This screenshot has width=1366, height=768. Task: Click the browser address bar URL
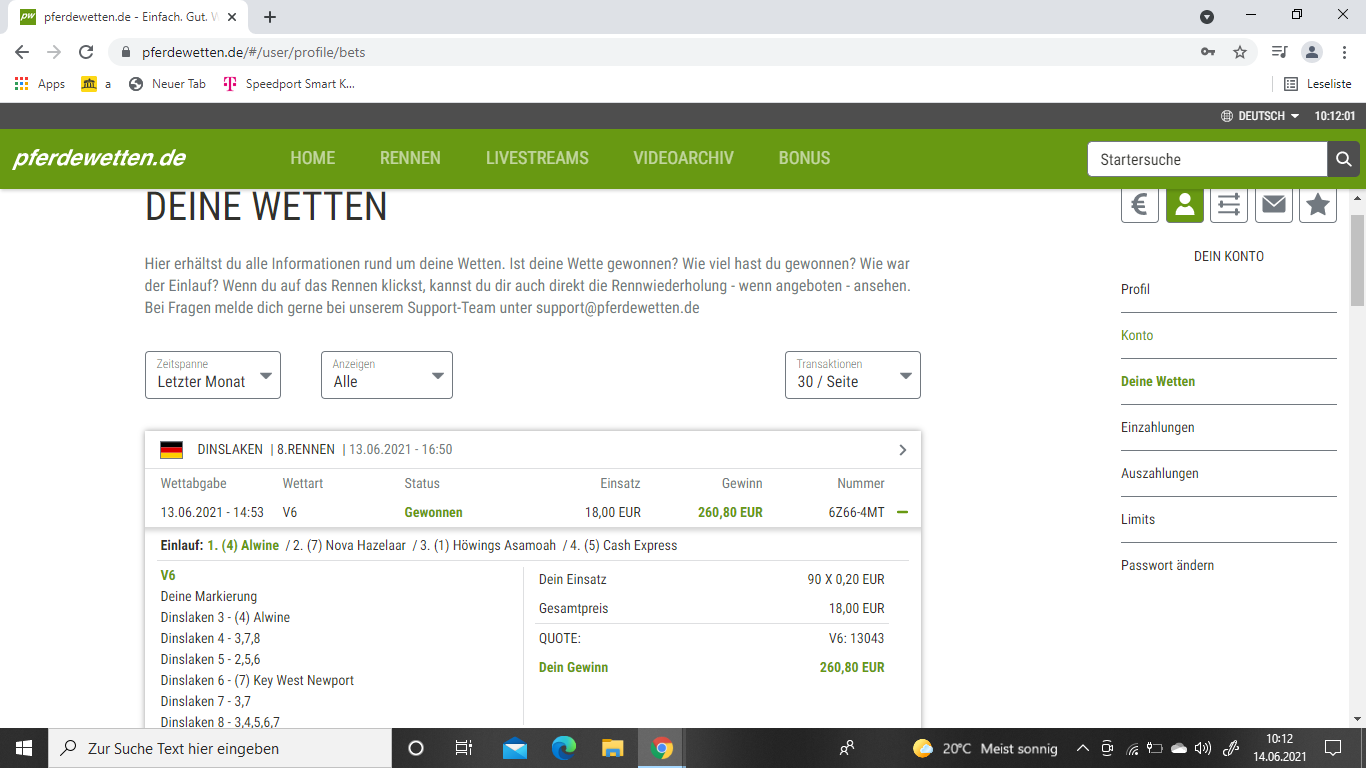pyautogui.click(x=253, y=52)
